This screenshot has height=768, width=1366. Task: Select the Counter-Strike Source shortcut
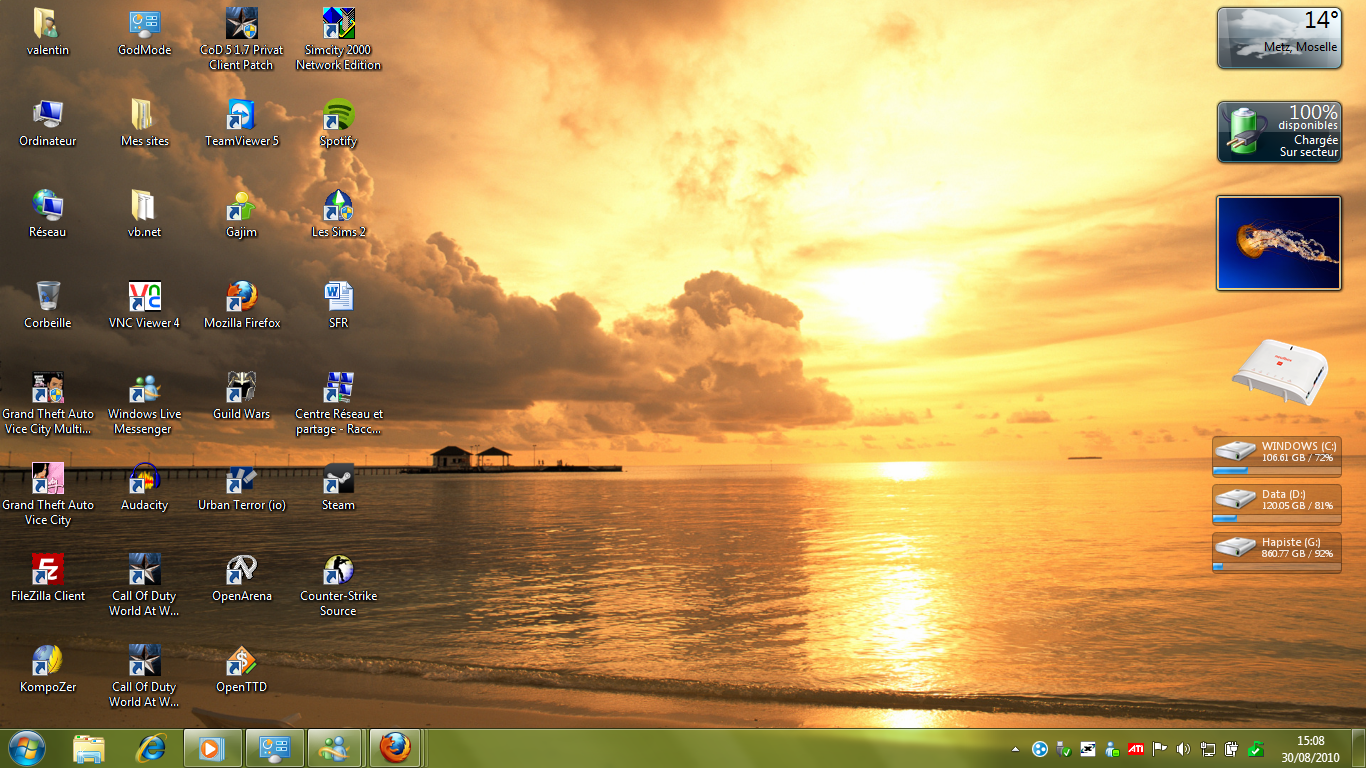click(338, 571)
